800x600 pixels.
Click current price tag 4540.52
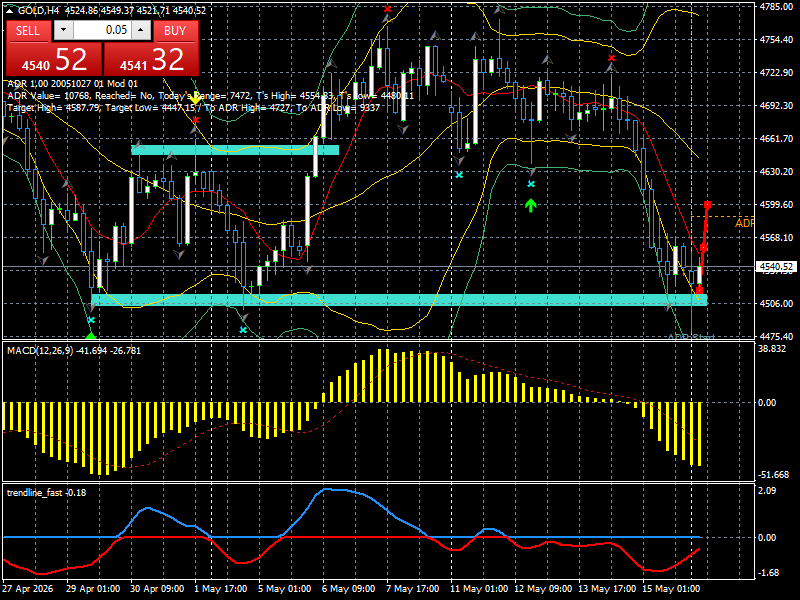[x=777, y=267]
